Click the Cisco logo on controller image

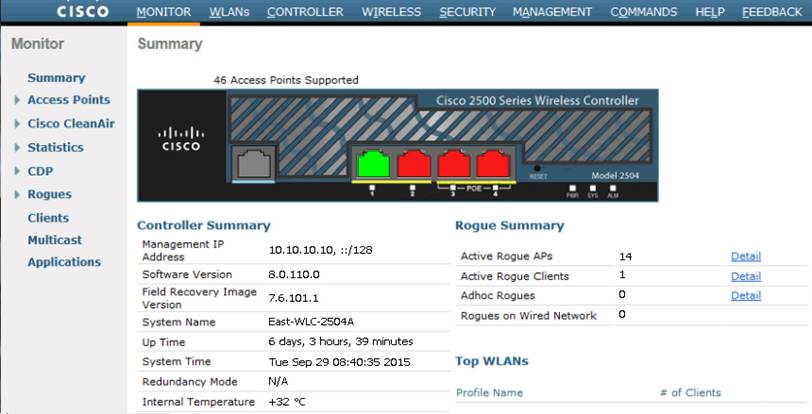coord(181,139)
